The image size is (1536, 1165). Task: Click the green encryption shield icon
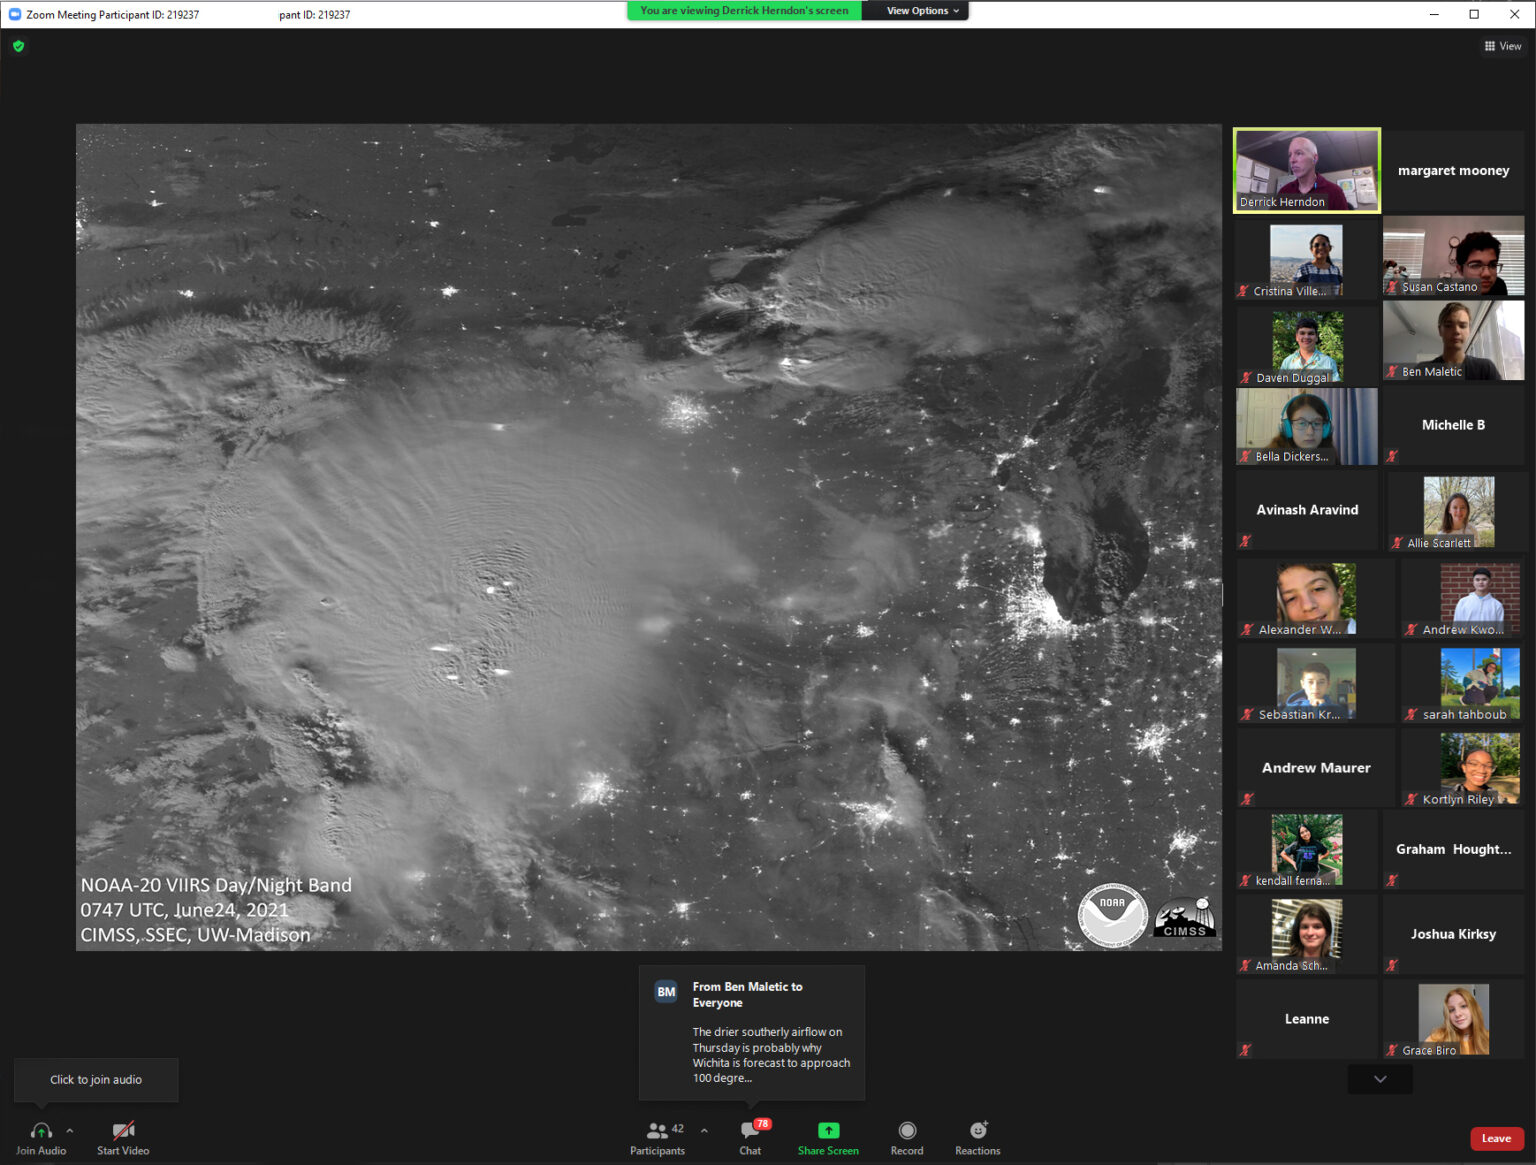(18, 46)
